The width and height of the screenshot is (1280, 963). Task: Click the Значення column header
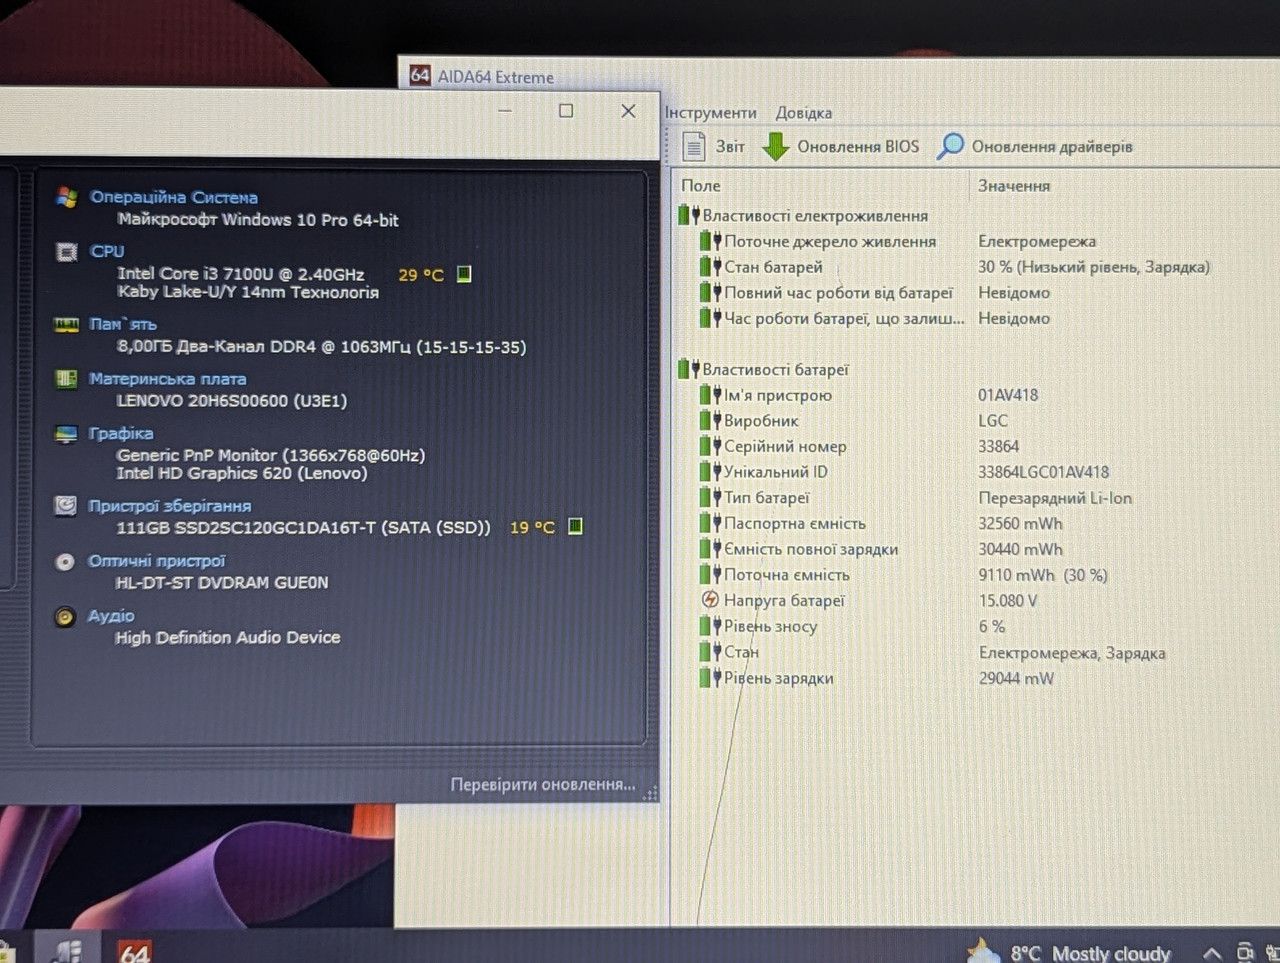[x=1014, y=185]
